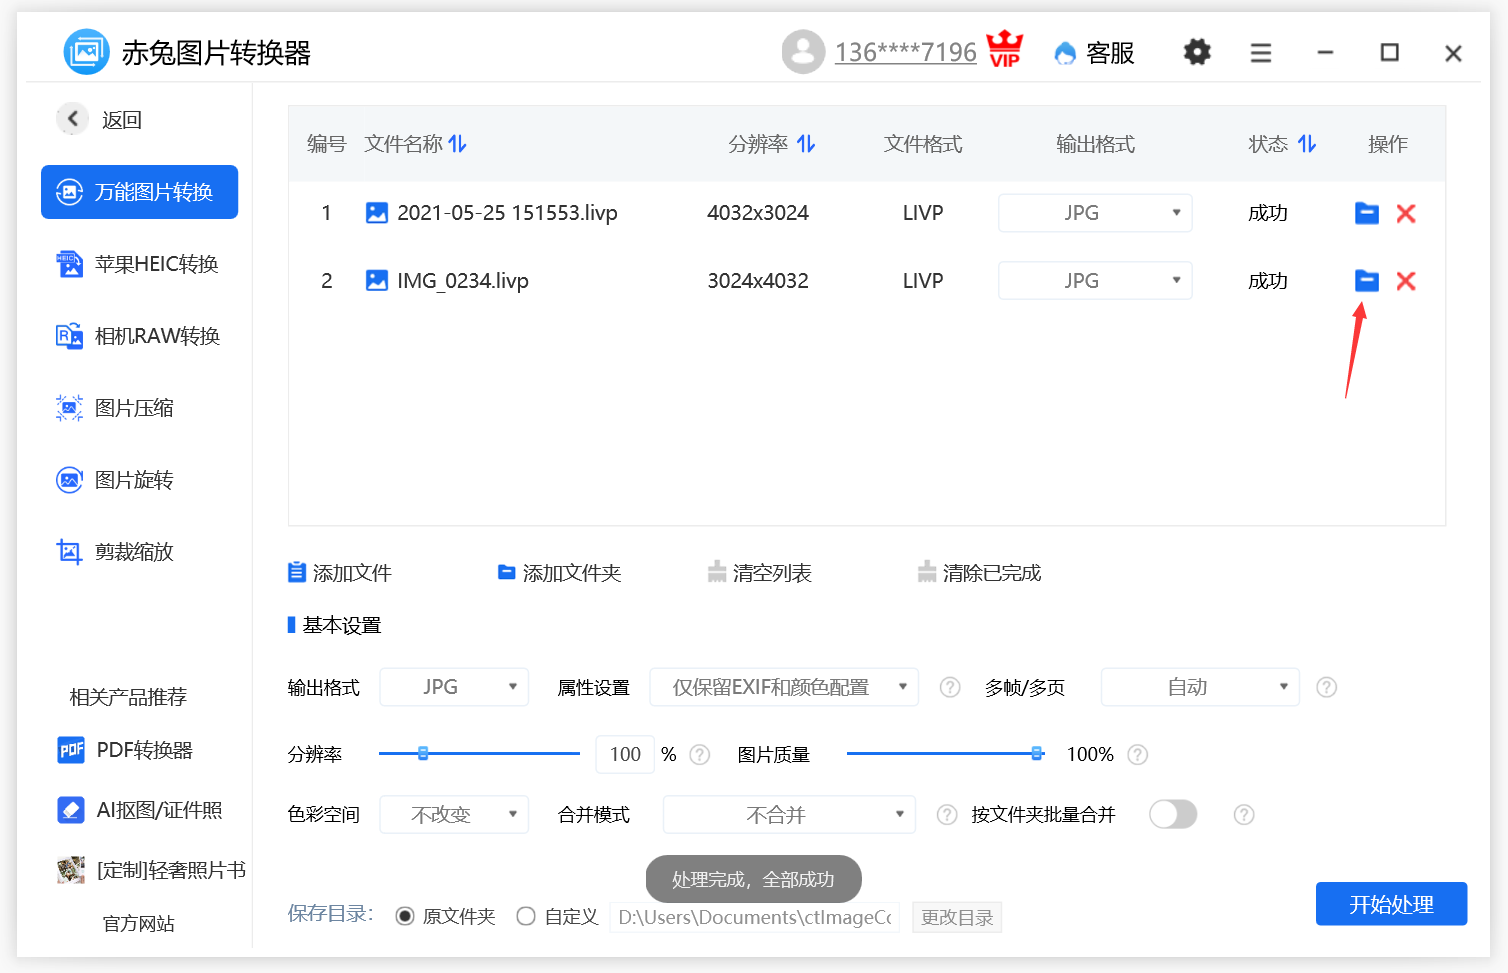Click the 赤兔图片转换器 app logo
Viewport: 1508px width, 973px height.
(x=86, y=52)
